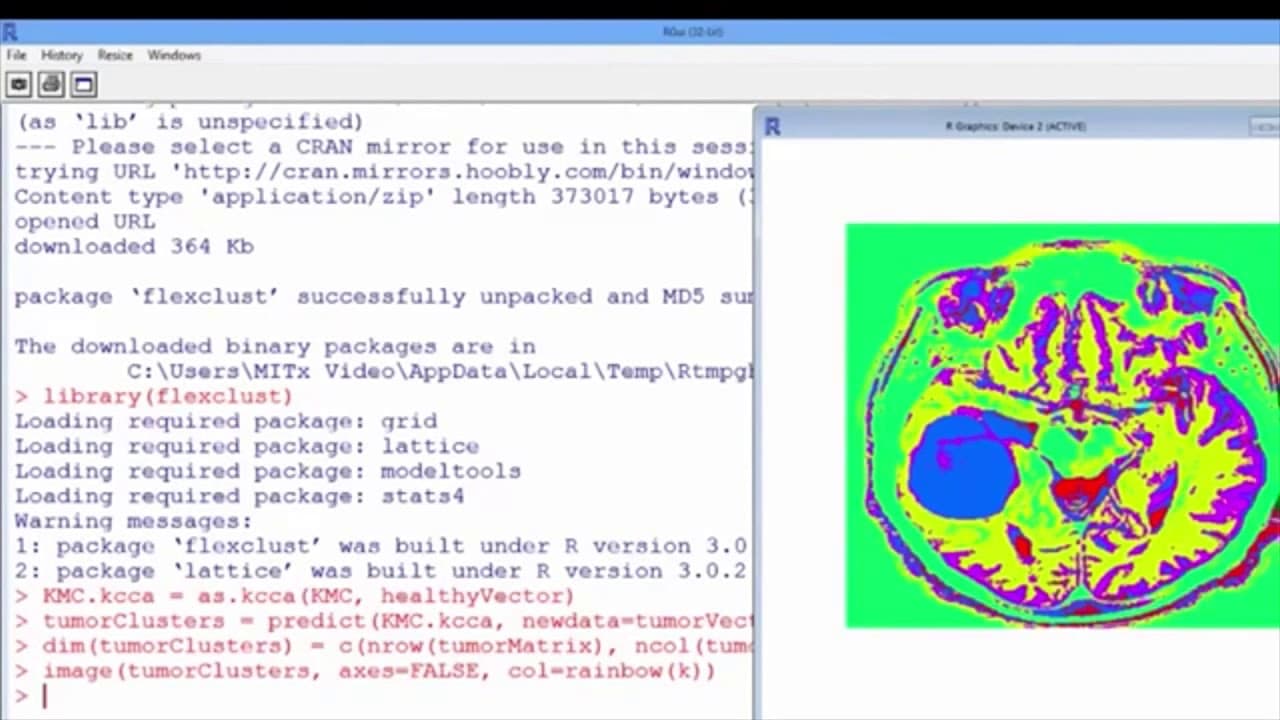Viewport: 1280px width, 720px height.
Task: Click the "tumorClusters = predict(KMC.kcca" command line
Action: [384, 621]
